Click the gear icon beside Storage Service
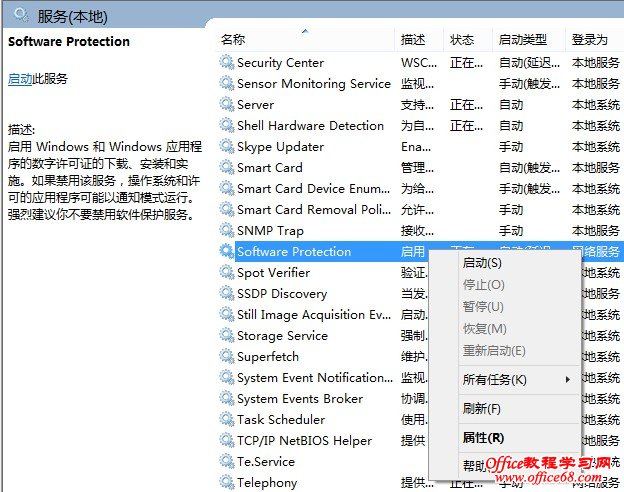 [226, 336]
